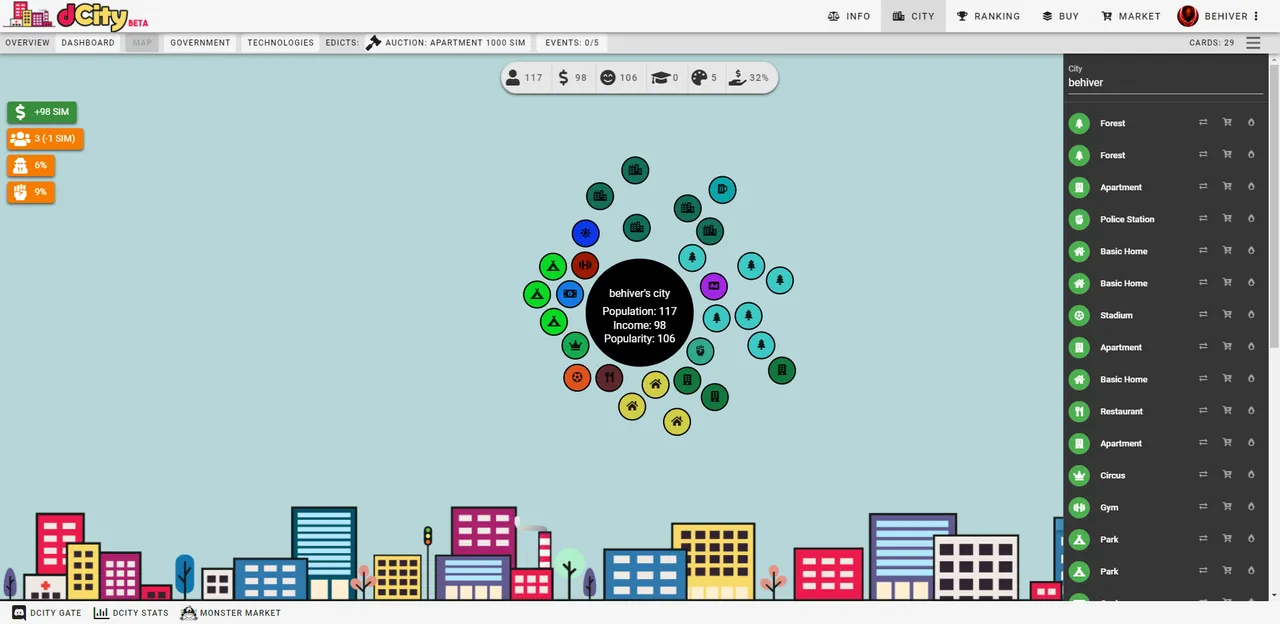Open the Government tab

[x=200, y=43]
